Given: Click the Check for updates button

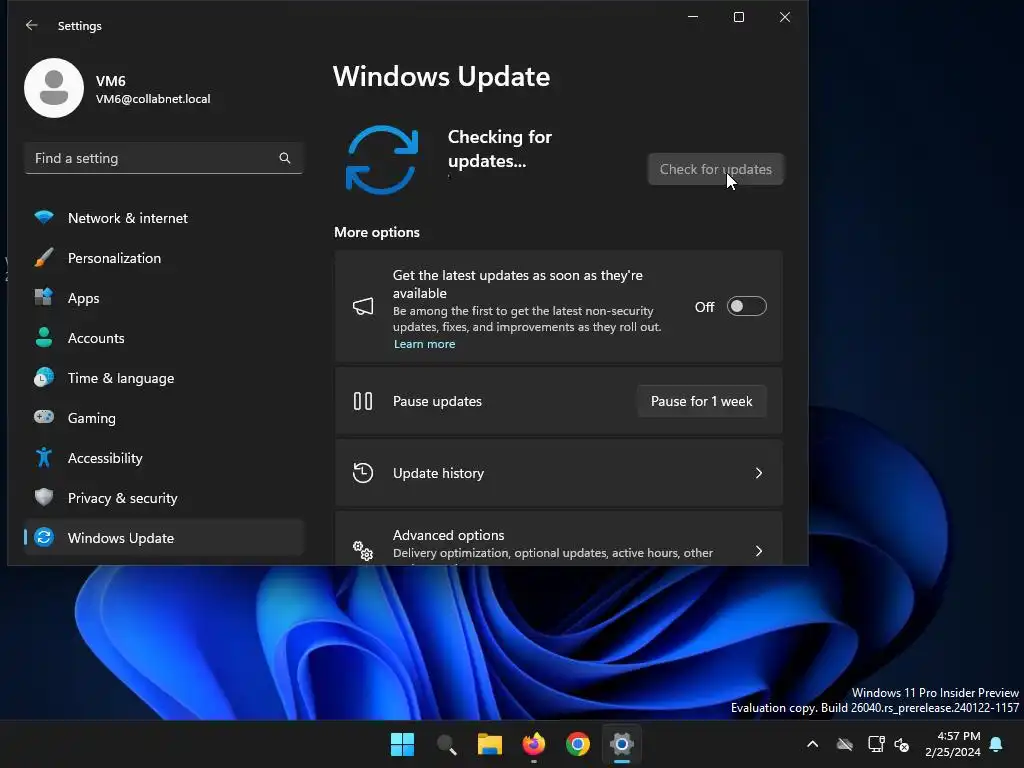Looking at the screenshot, I should 716,169.
